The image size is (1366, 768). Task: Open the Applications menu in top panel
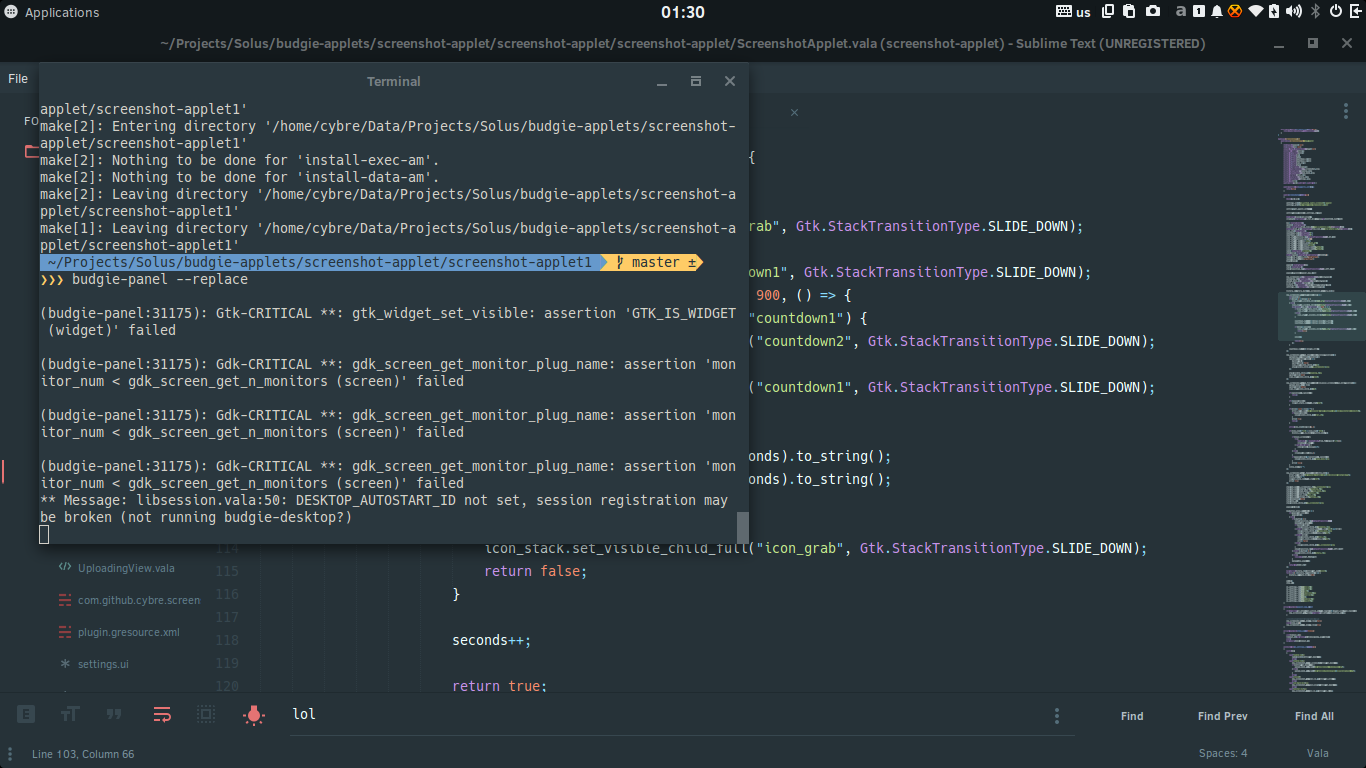click(x=53, y=13)
